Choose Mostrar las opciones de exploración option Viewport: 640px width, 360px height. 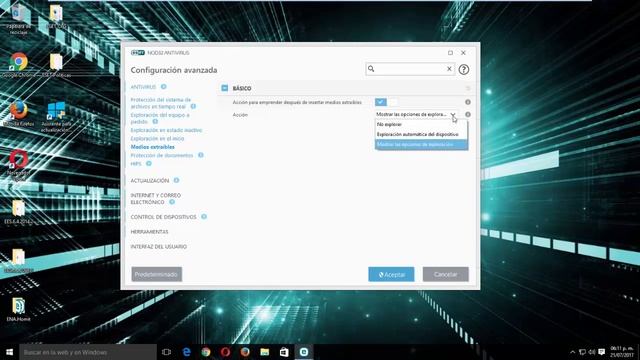click(x=421, y=144)
